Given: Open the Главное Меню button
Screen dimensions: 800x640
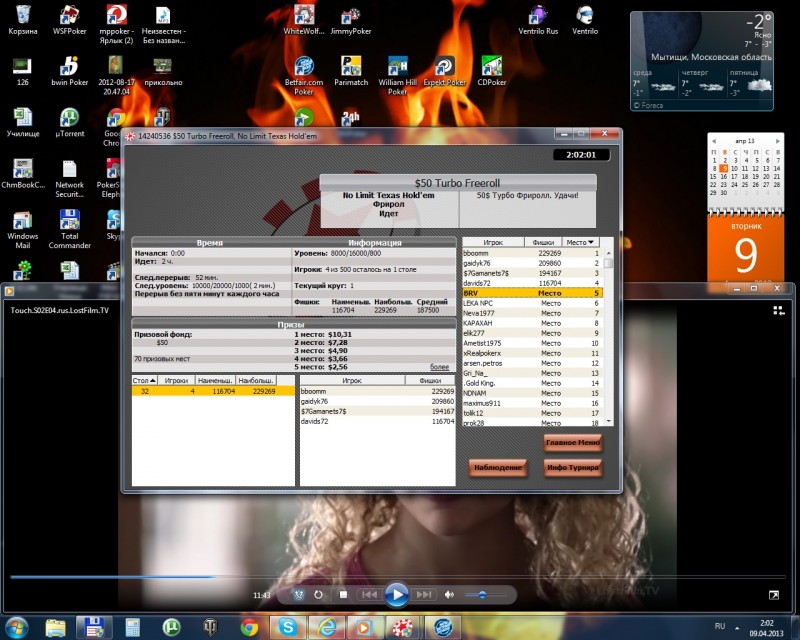Looking at the screenshot, I should point(573,443).
